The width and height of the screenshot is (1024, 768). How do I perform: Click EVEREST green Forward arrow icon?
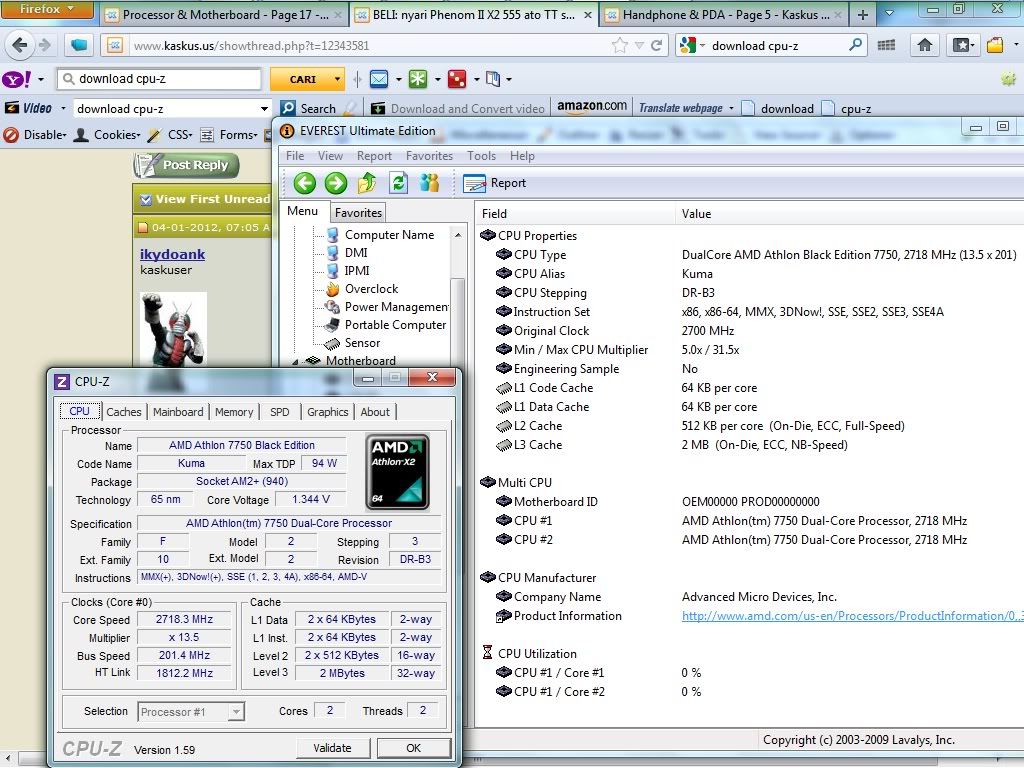point(336,183)
